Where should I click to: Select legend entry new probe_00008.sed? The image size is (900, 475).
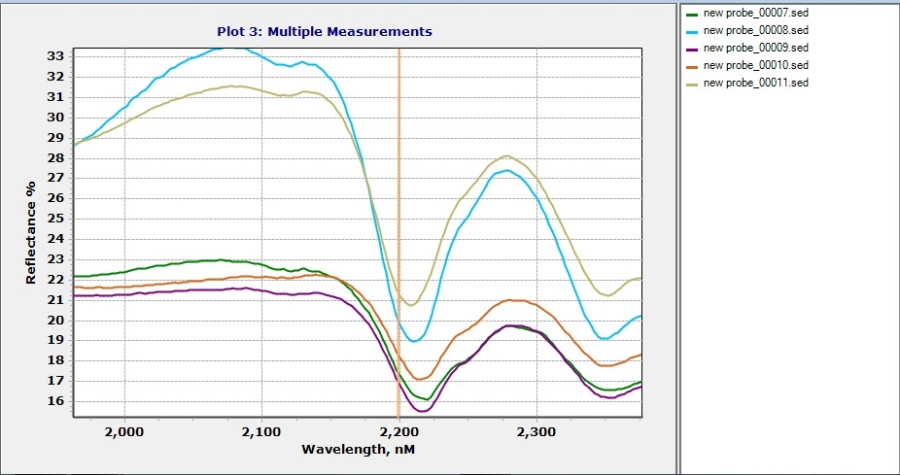[756, 31]
